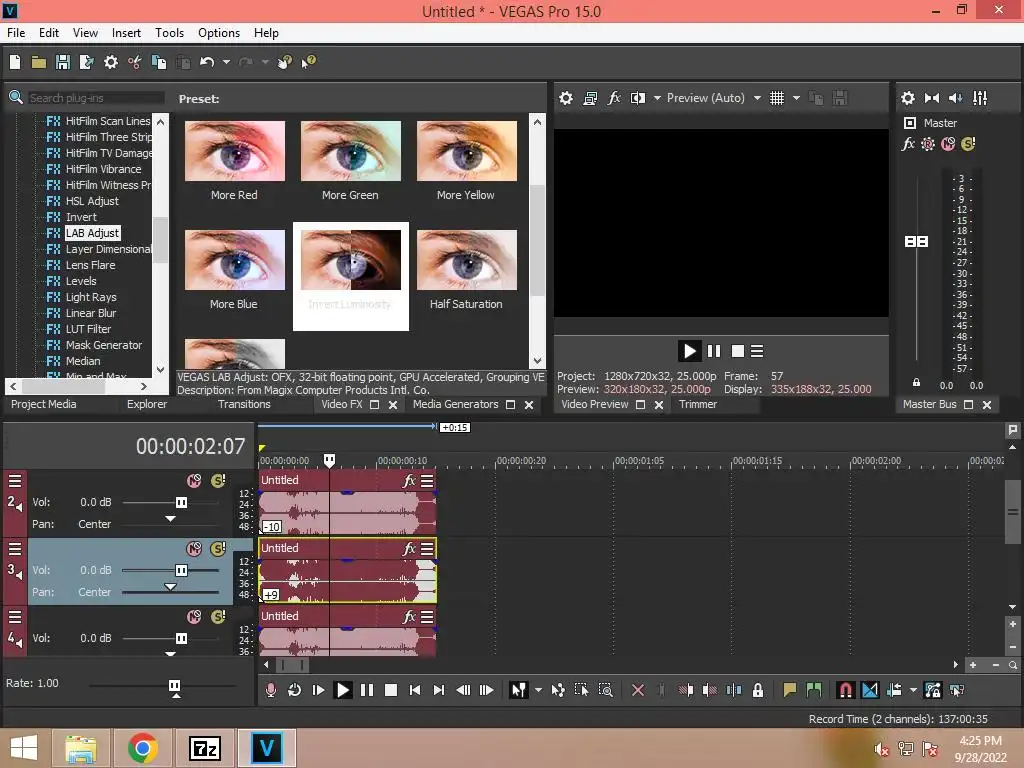Toggle Lock Envelopes to Events

tap(933, 690)
